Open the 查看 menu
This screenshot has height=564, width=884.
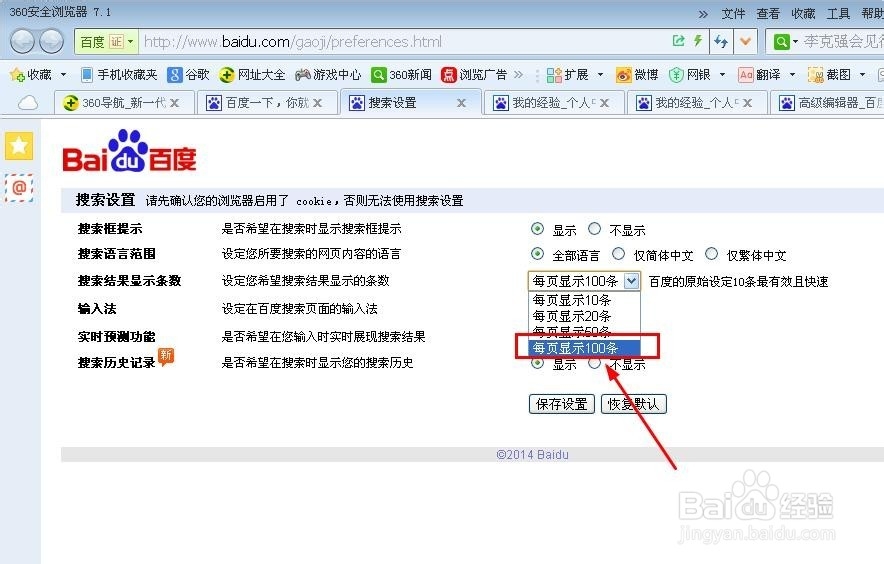(768, 14)
